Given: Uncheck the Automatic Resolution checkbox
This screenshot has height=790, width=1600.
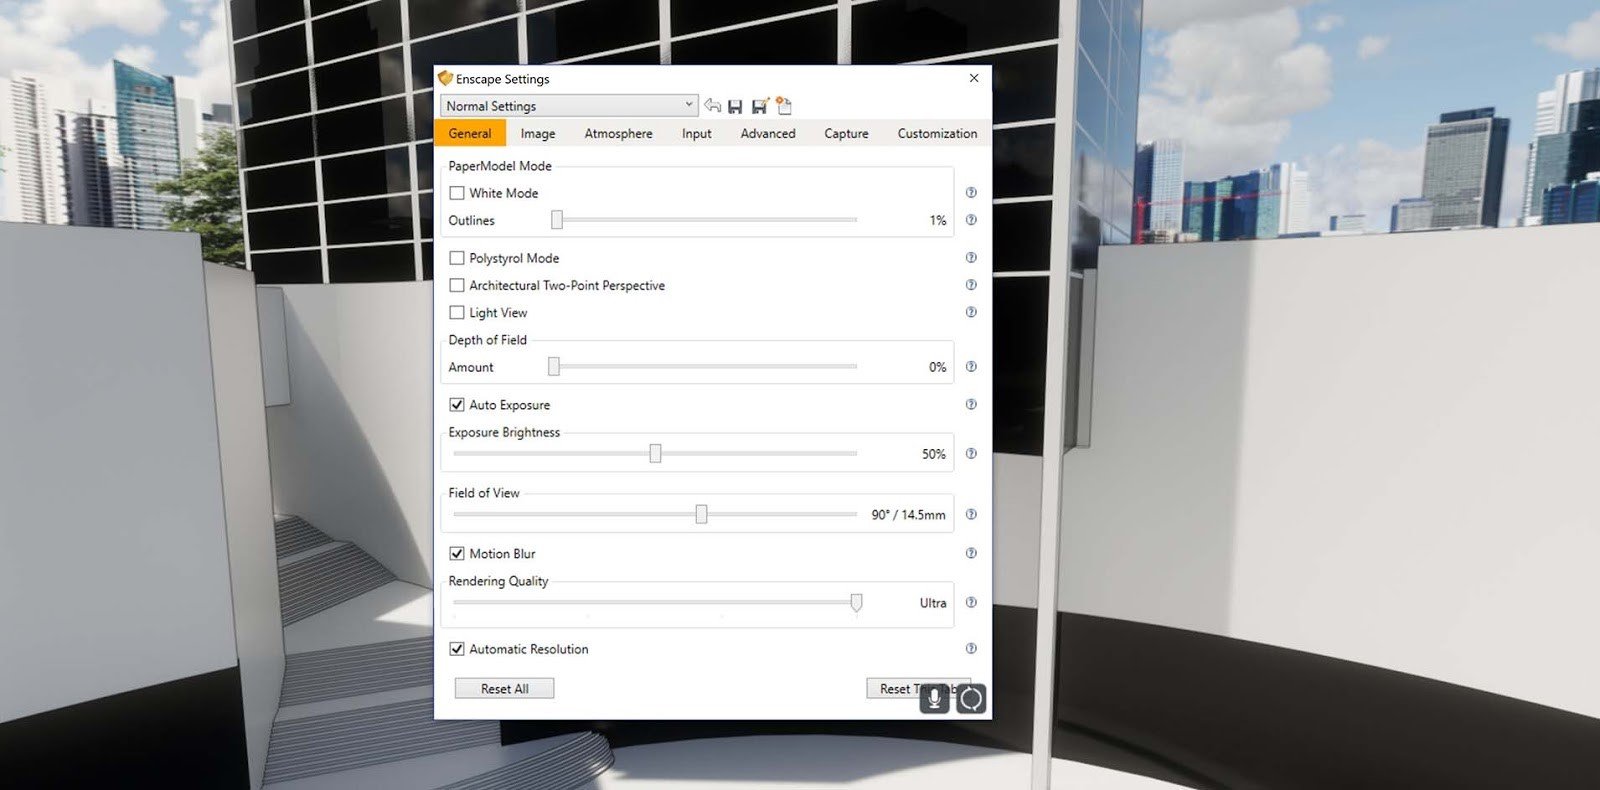Looking at the screenshot, I should click(x=457, y=649).
